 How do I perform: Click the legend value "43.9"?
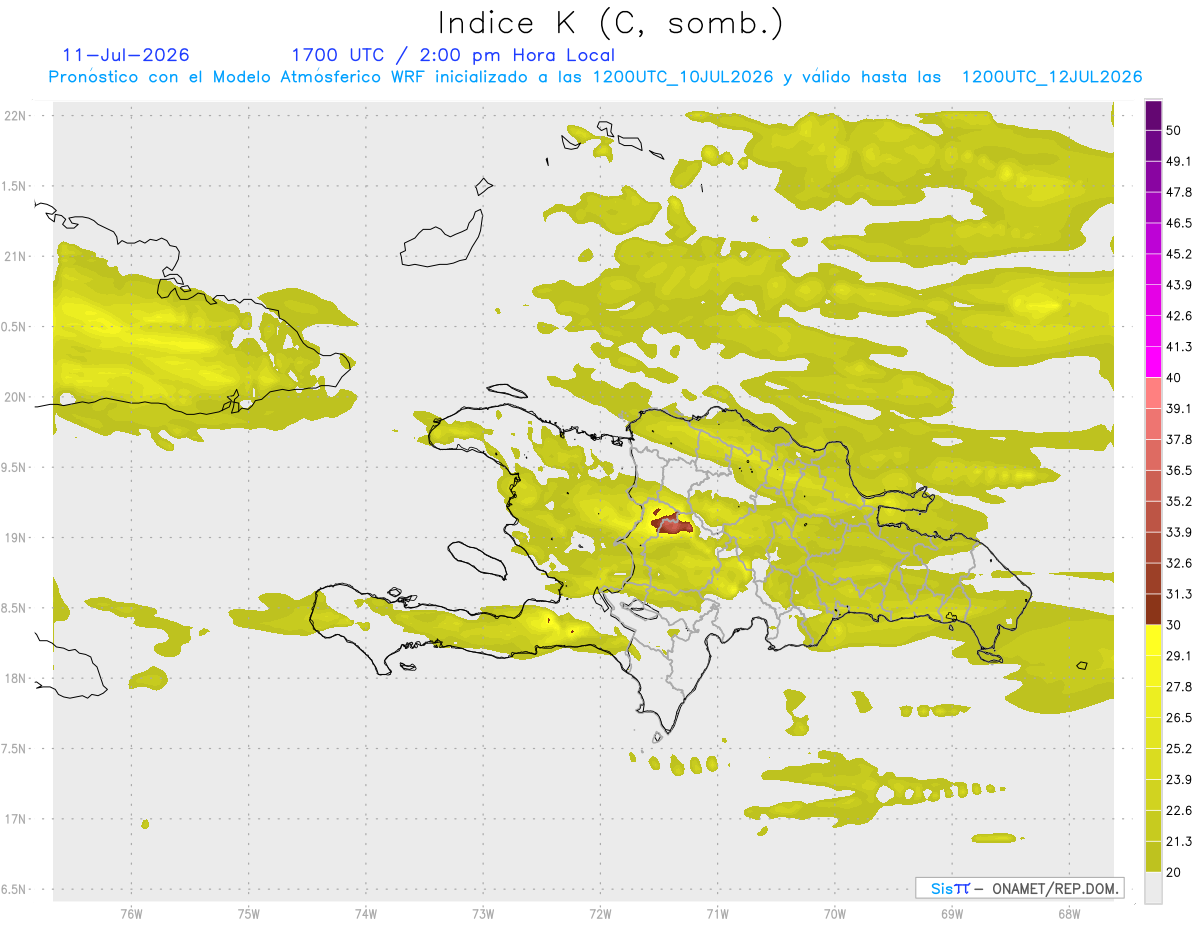(x=1179, y=285)
